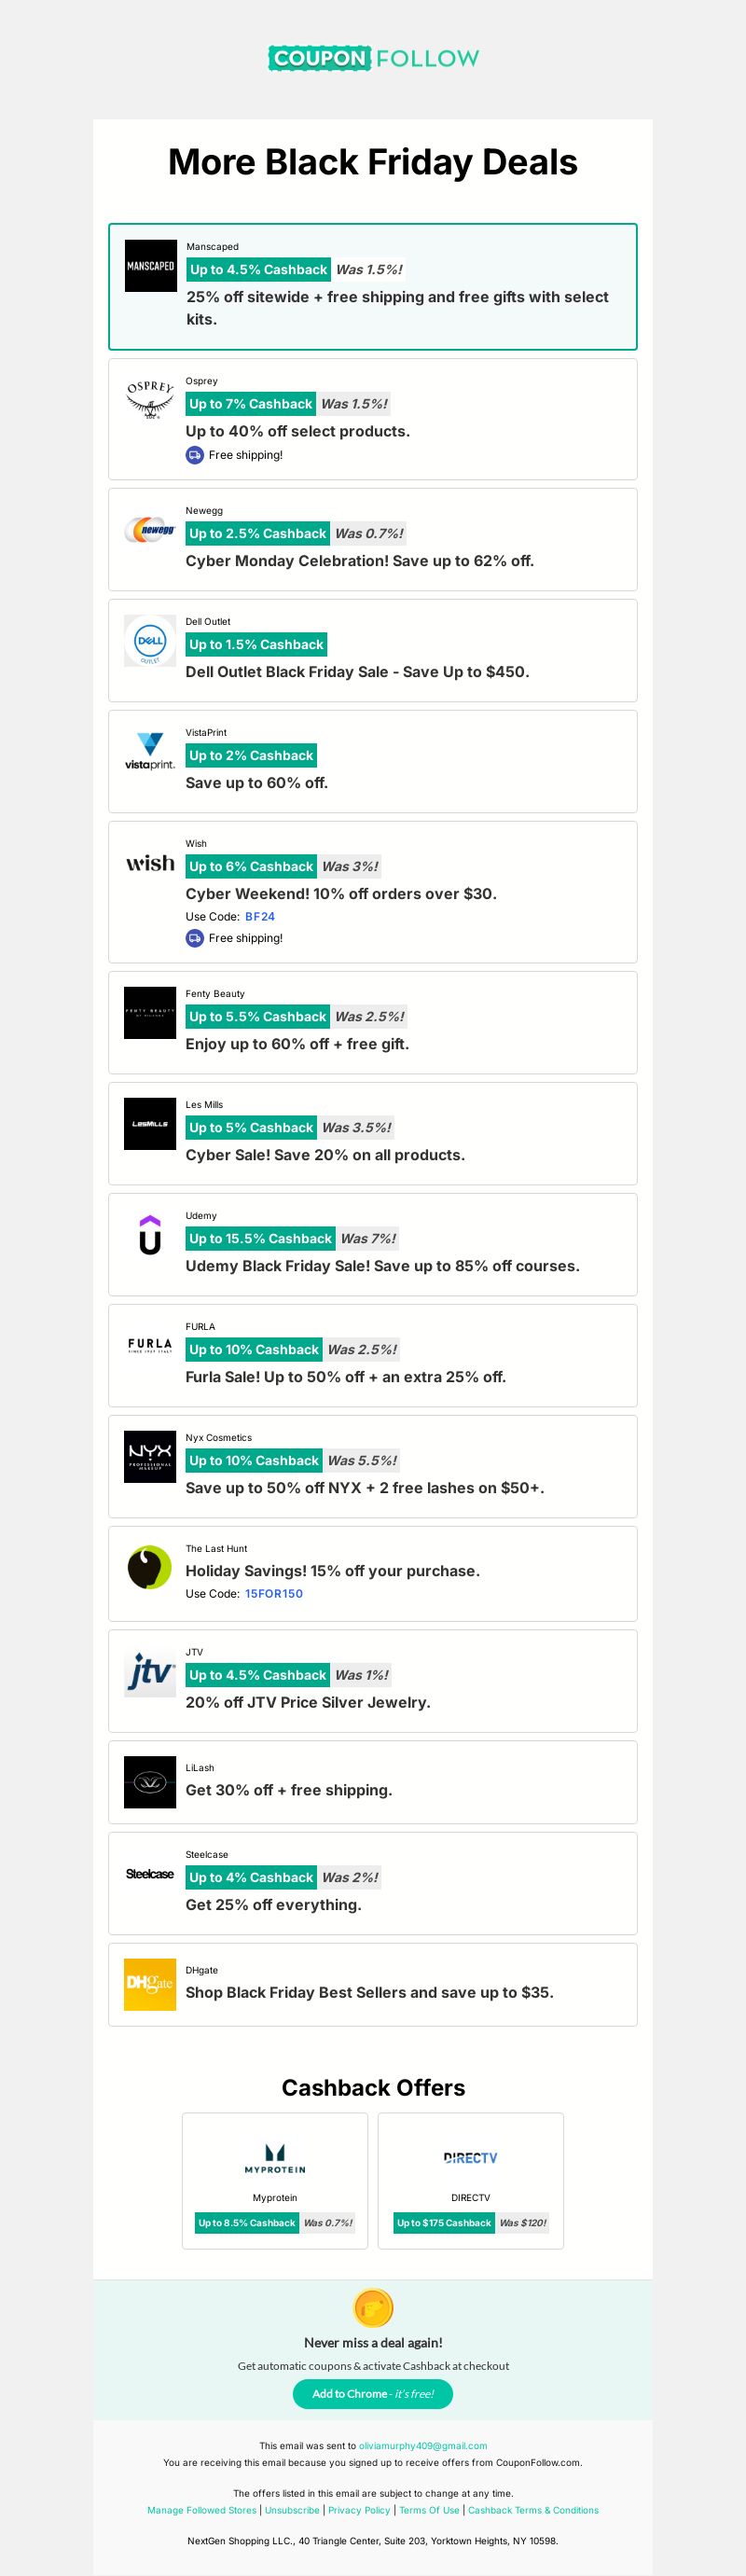Click the CouponFollow logo at top
Image resolution: width=746 pixels, height=2576 pixels.
(373, 58)
